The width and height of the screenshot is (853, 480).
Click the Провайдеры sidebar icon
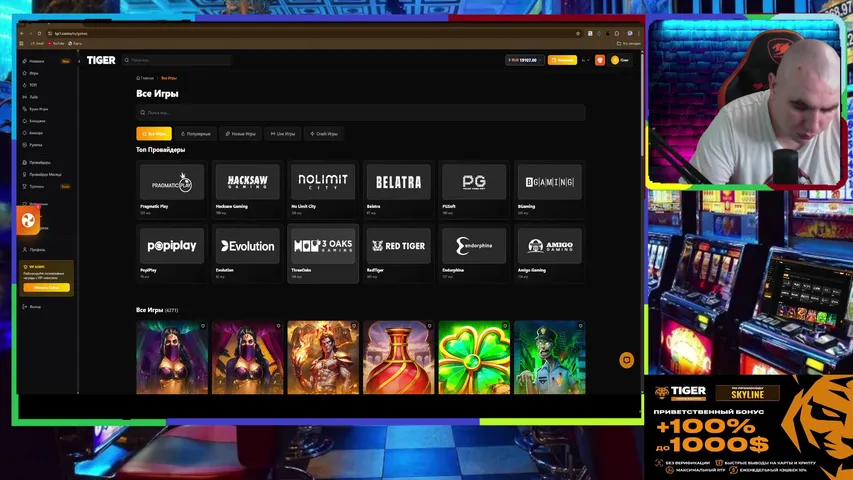point(24,162)
